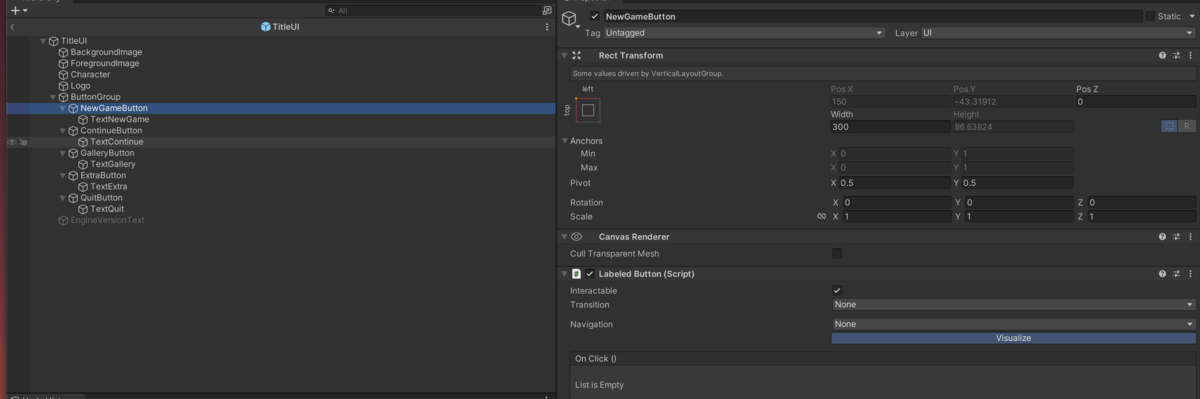Open Canvas Renderer kebab menu

coord(1190,237)
